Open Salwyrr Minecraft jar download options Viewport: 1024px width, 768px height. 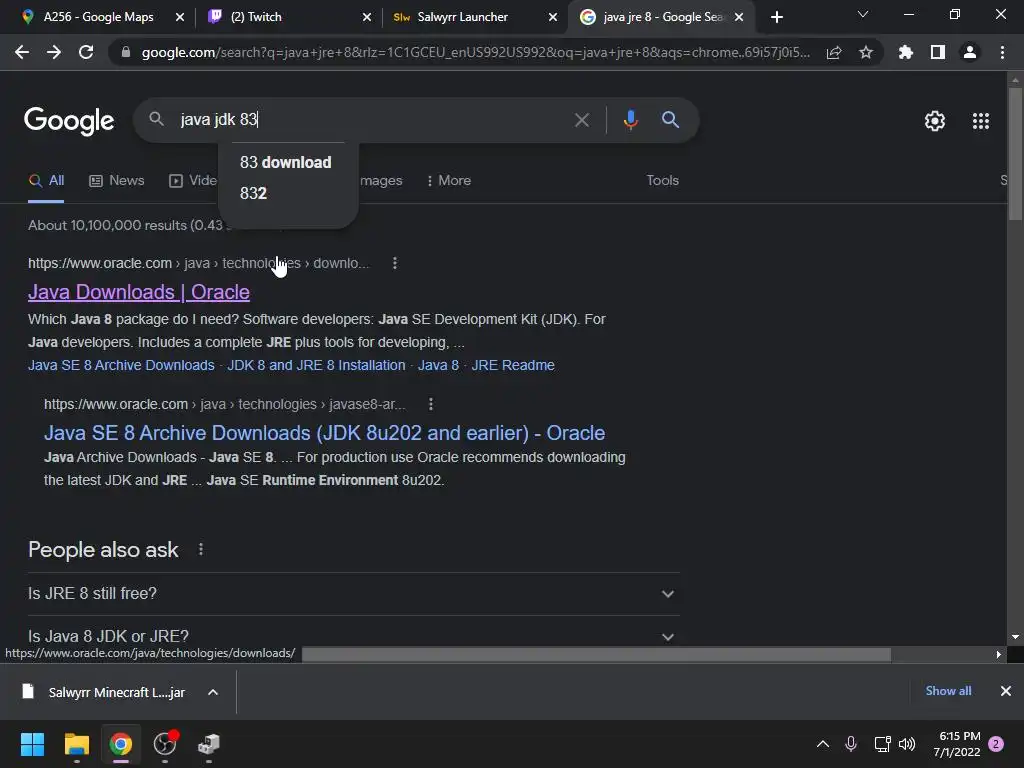[x=213, y=692]
